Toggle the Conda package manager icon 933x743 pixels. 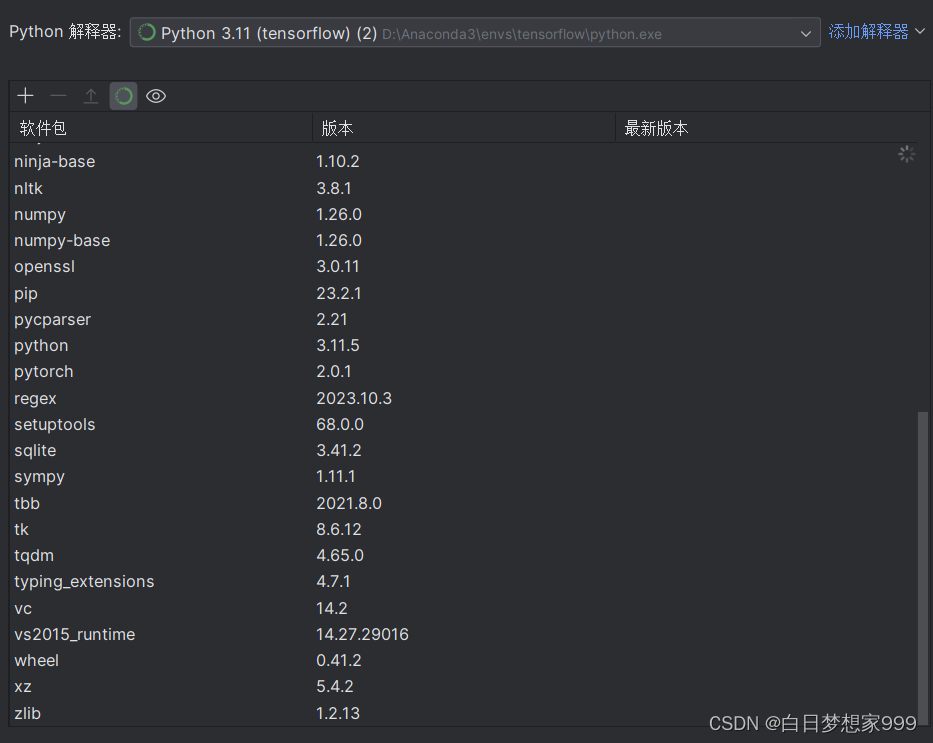click(x=123, y=96)
